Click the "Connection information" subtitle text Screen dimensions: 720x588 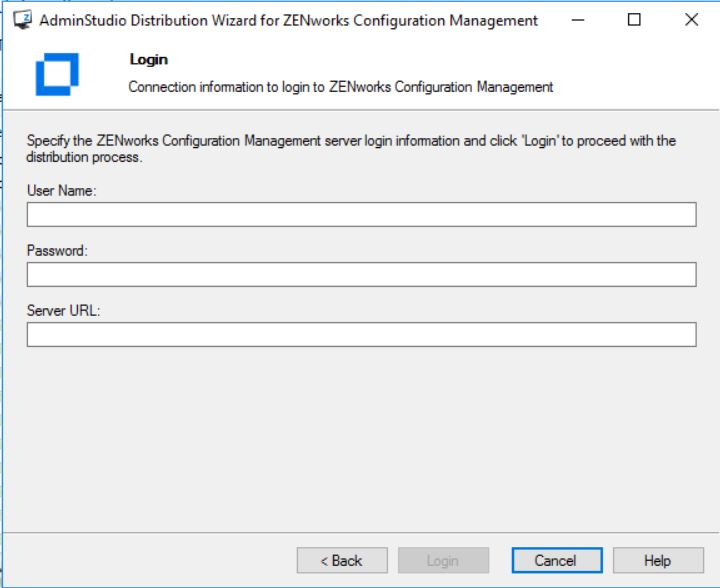340,87
